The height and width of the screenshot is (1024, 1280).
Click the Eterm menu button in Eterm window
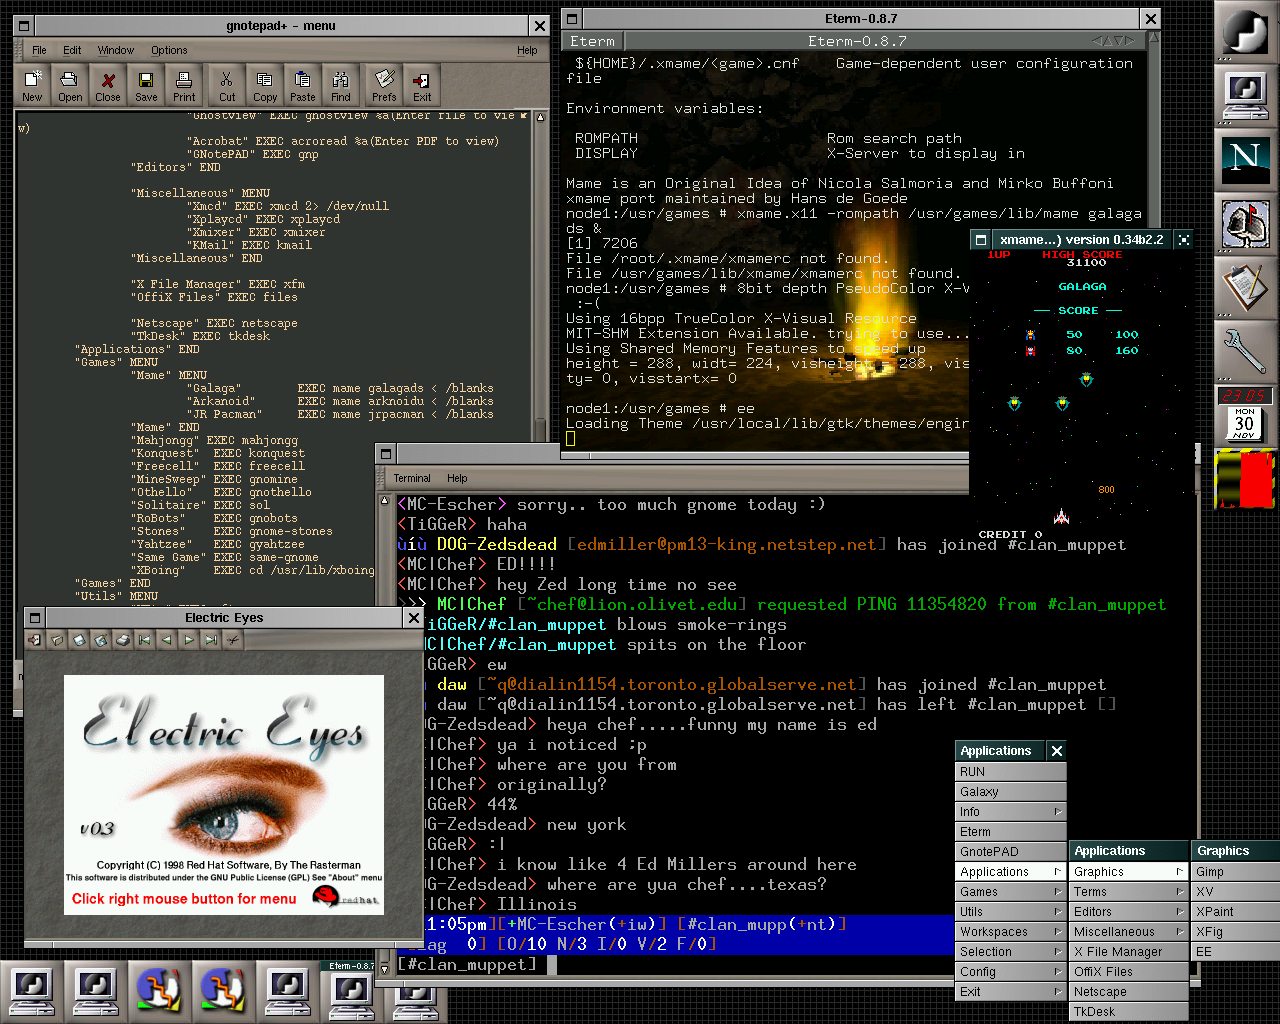tap(593, 41)
